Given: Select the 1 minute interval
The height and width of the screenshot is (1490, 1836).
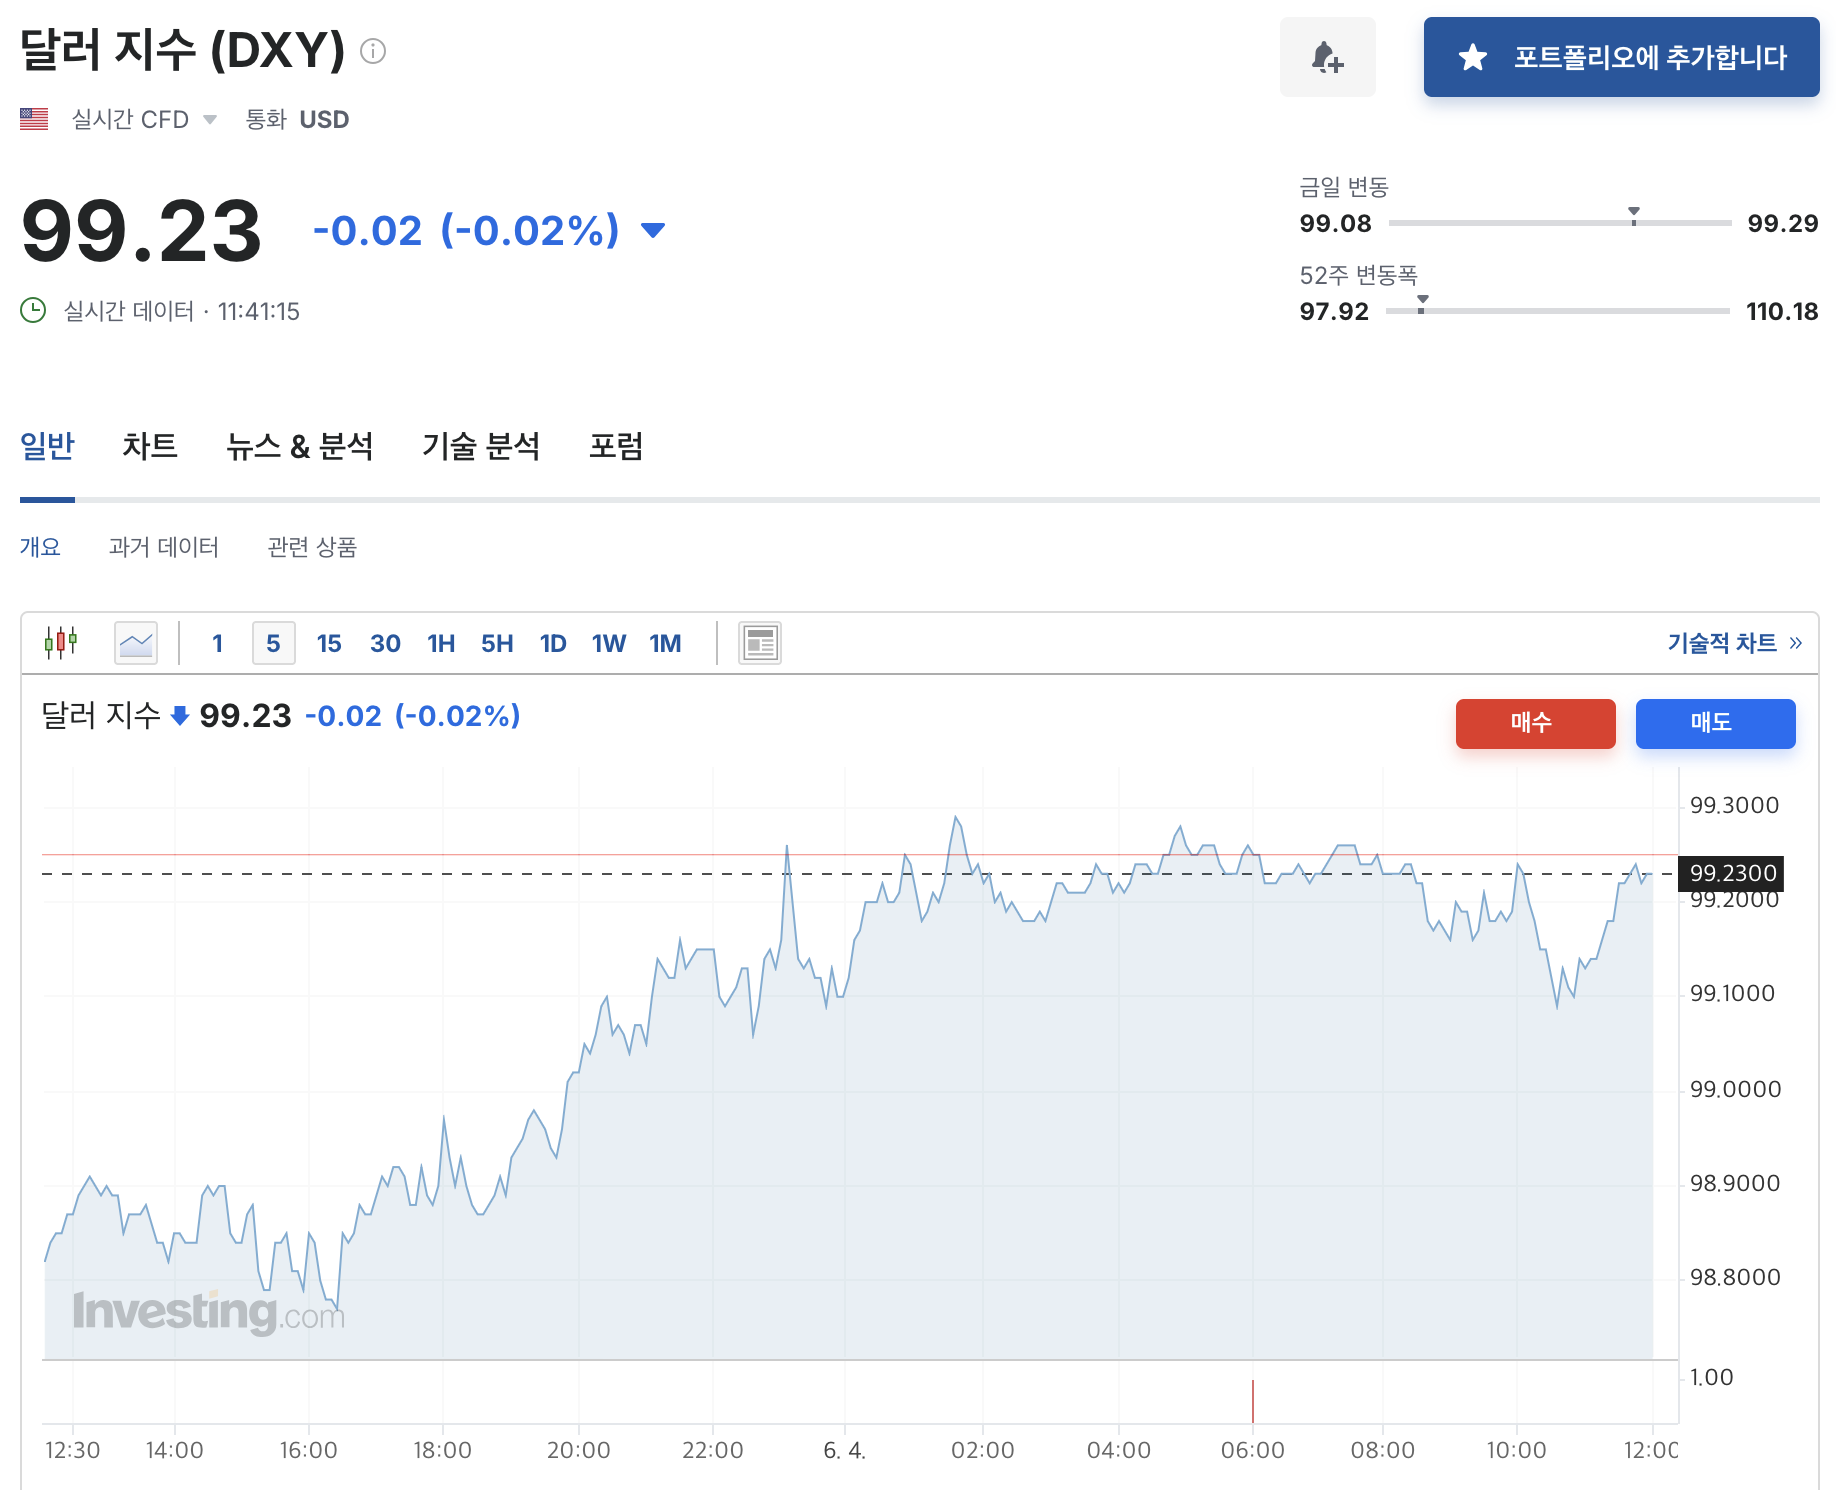Looking at the screenshot, I should coord(217,643).
